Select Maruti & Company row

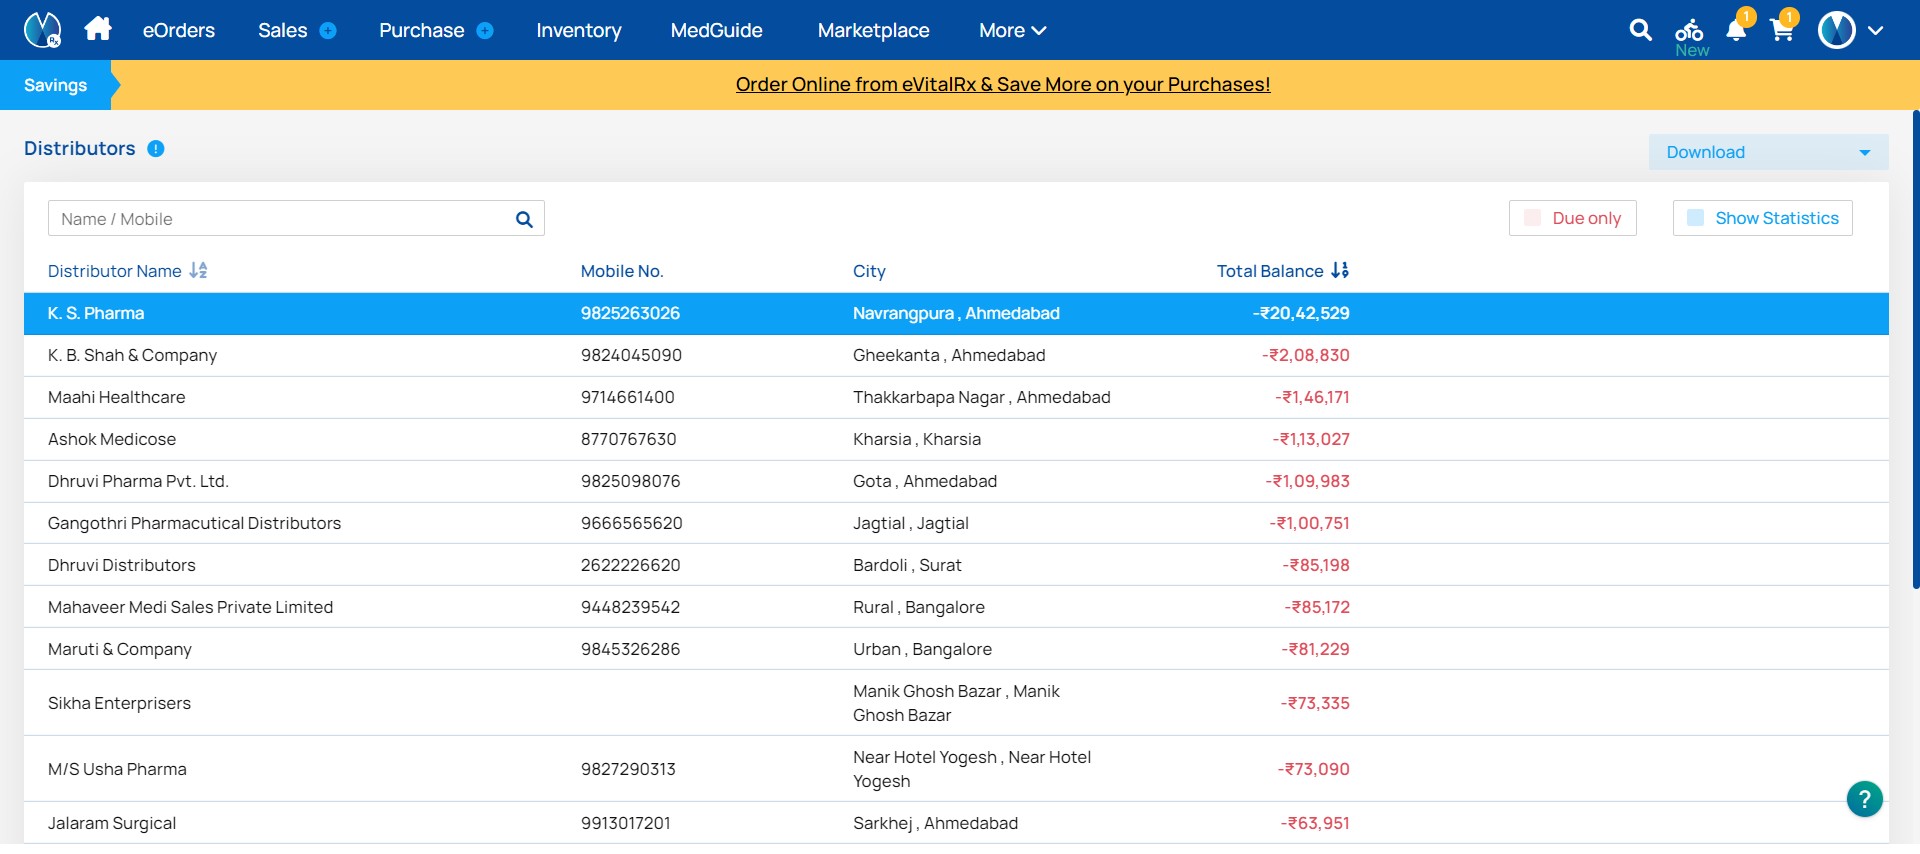point(956,649)
